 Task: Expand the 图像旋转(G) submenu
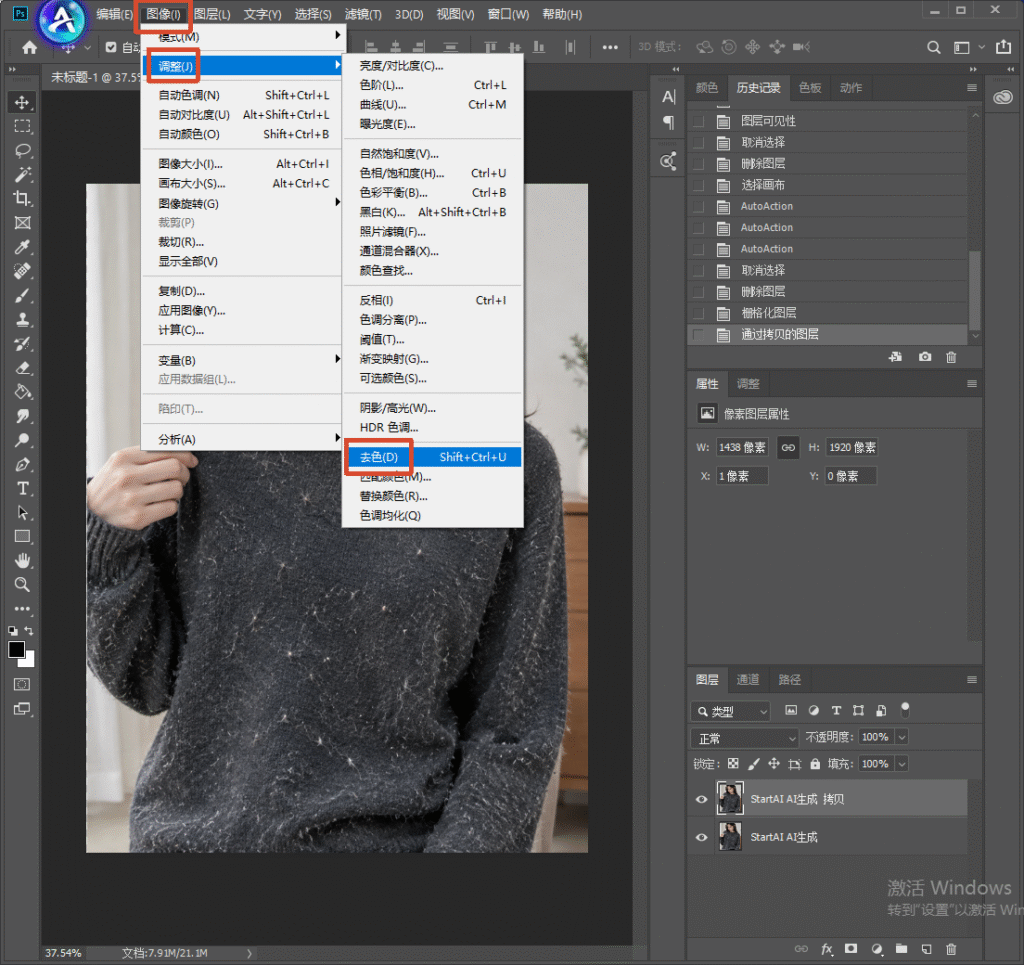coord(242,204)
